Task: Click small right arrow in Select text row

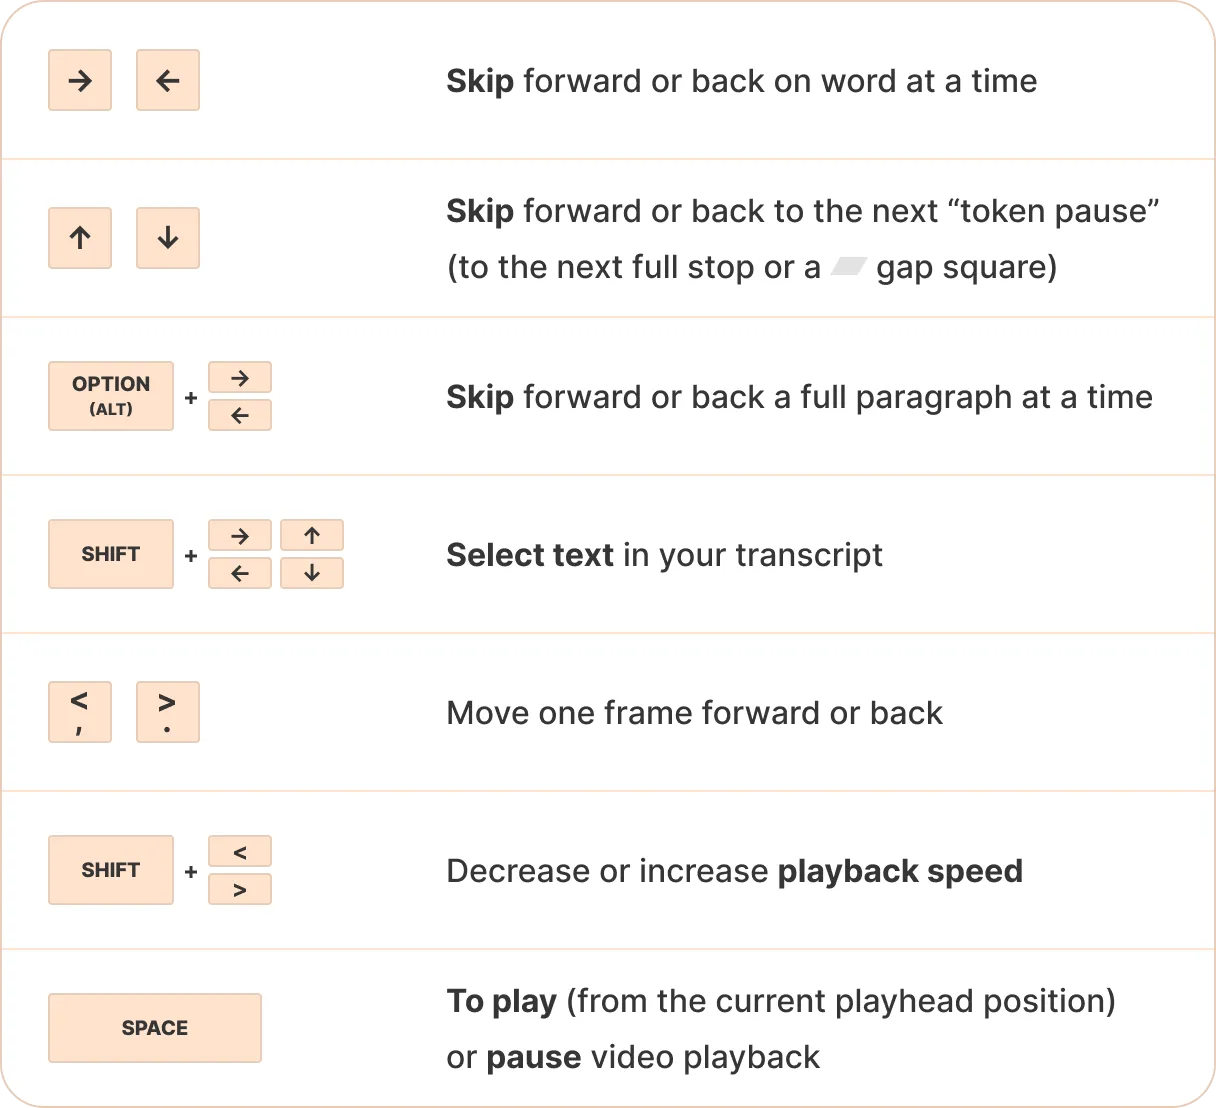Action: click(x=240, y=536)
